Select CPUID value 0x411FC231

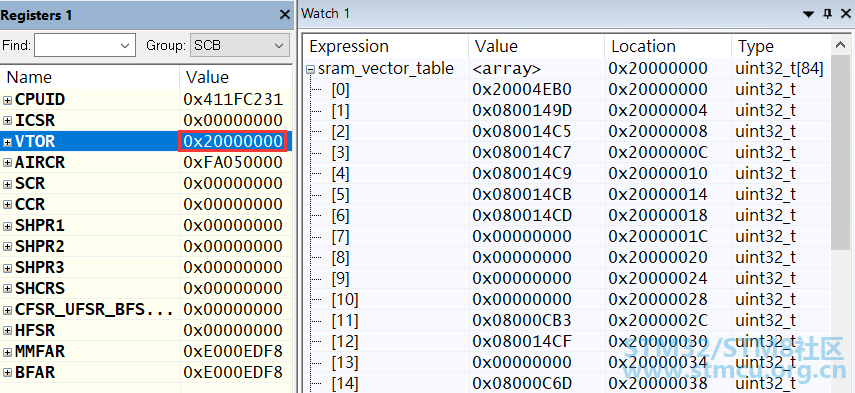click(233, 100)
